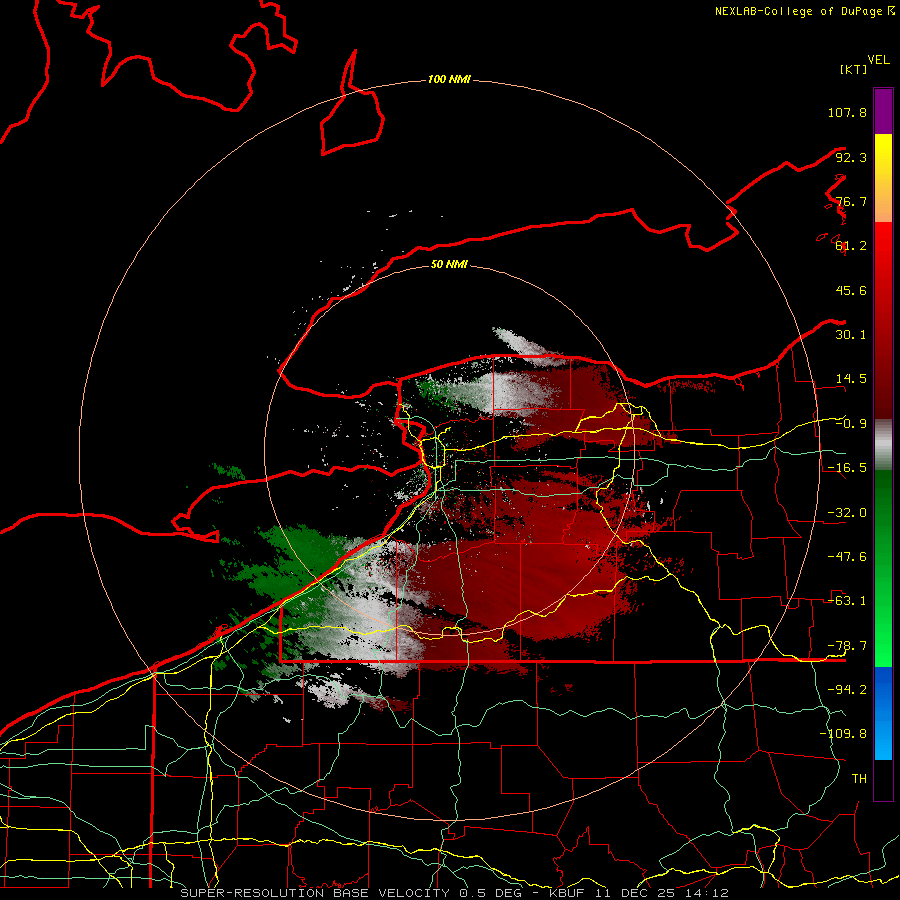The width and height of the screenshot is (900, 900).
Task: Click the 92.3 scale value
Action: (851, 157)
